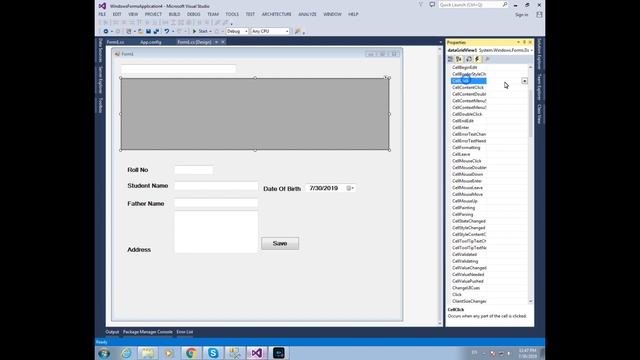640x360 pixels.
Task: Click the Save All toolbar icon
Action: click(x=156, y=31)
